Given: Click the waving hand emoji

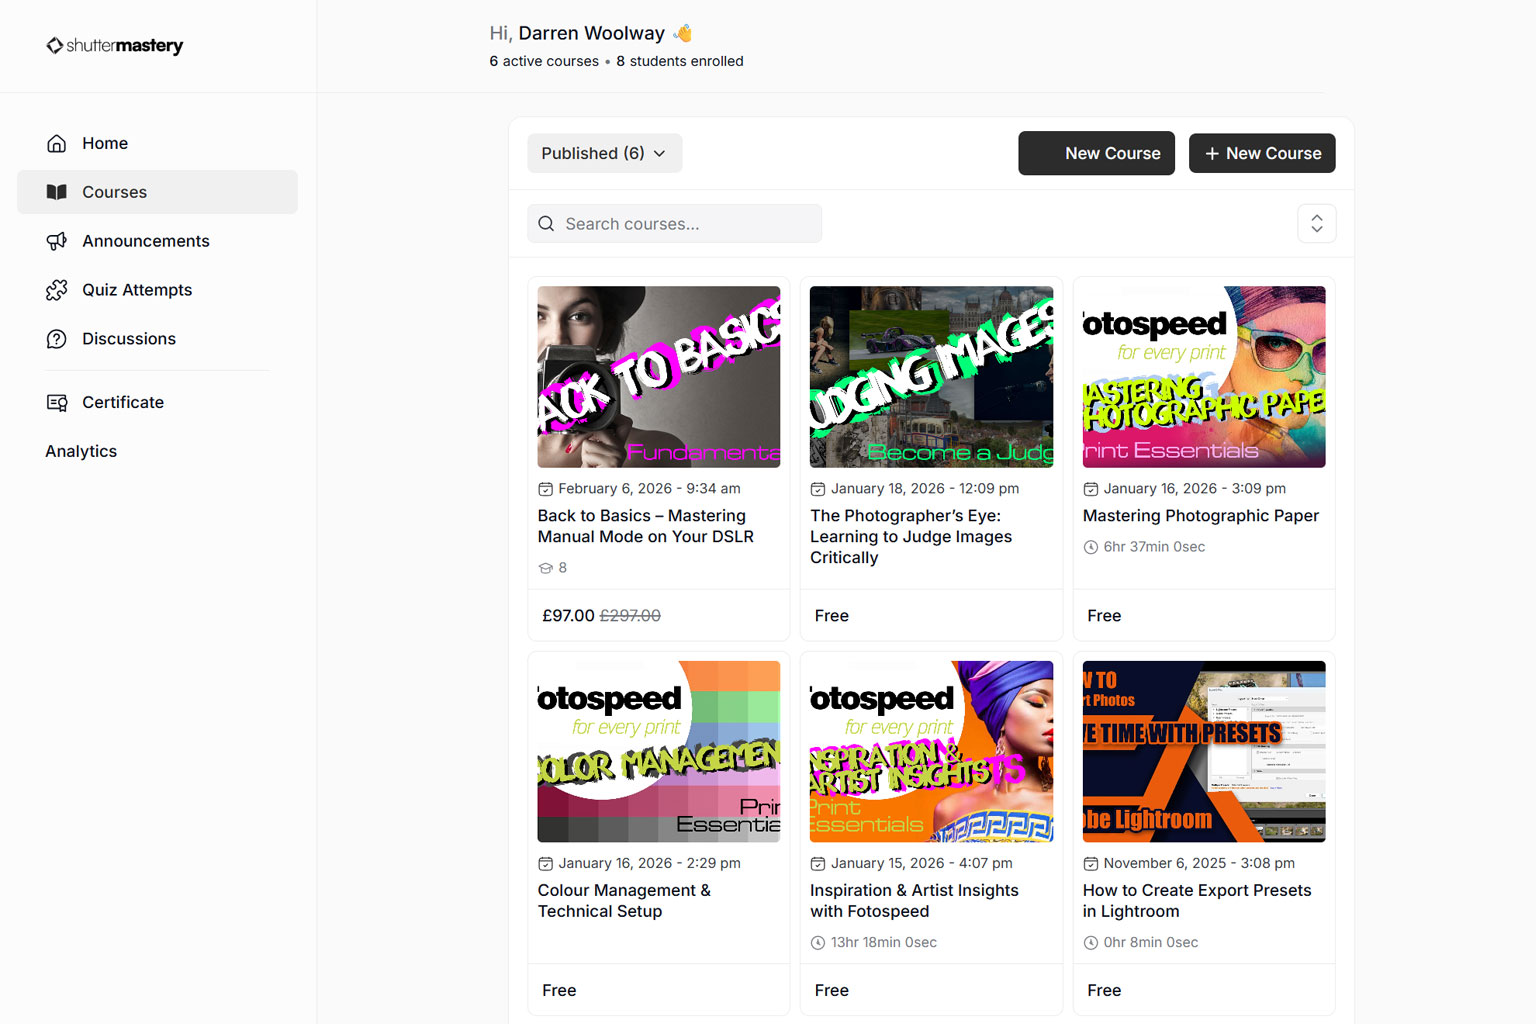Looking at the screenshot, I should point(683,33).
